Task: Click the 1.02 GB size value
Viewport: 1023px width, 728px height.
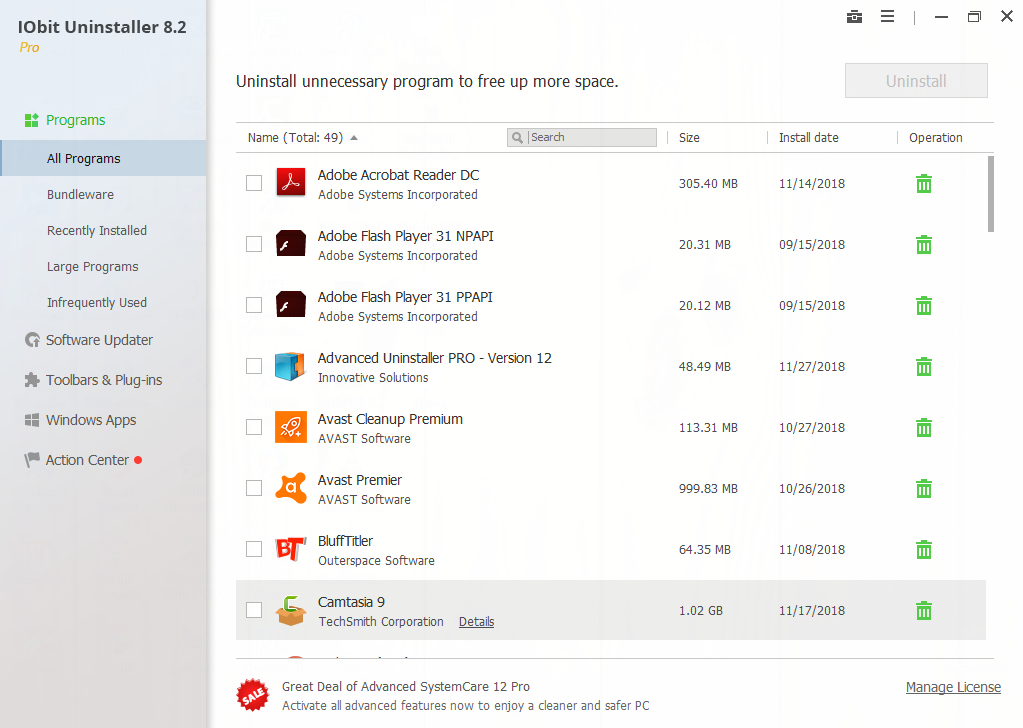Action: click(701, 611)
